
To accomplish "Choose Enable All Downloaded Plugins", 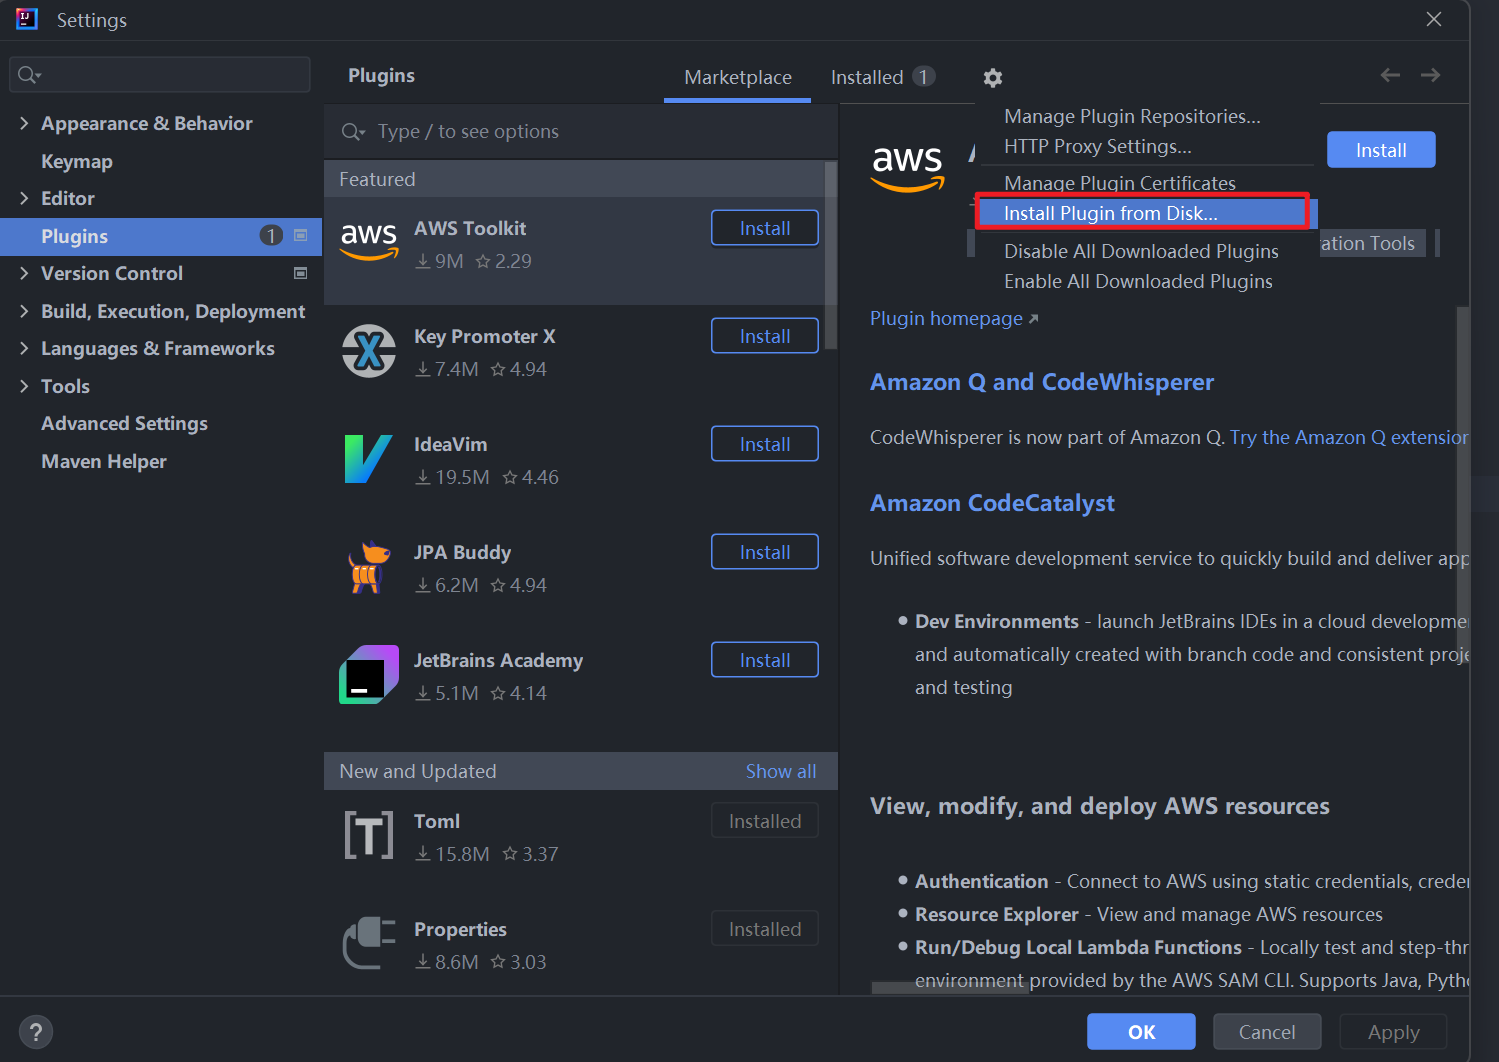I will pyautogui.click(x=1138, y=281).
